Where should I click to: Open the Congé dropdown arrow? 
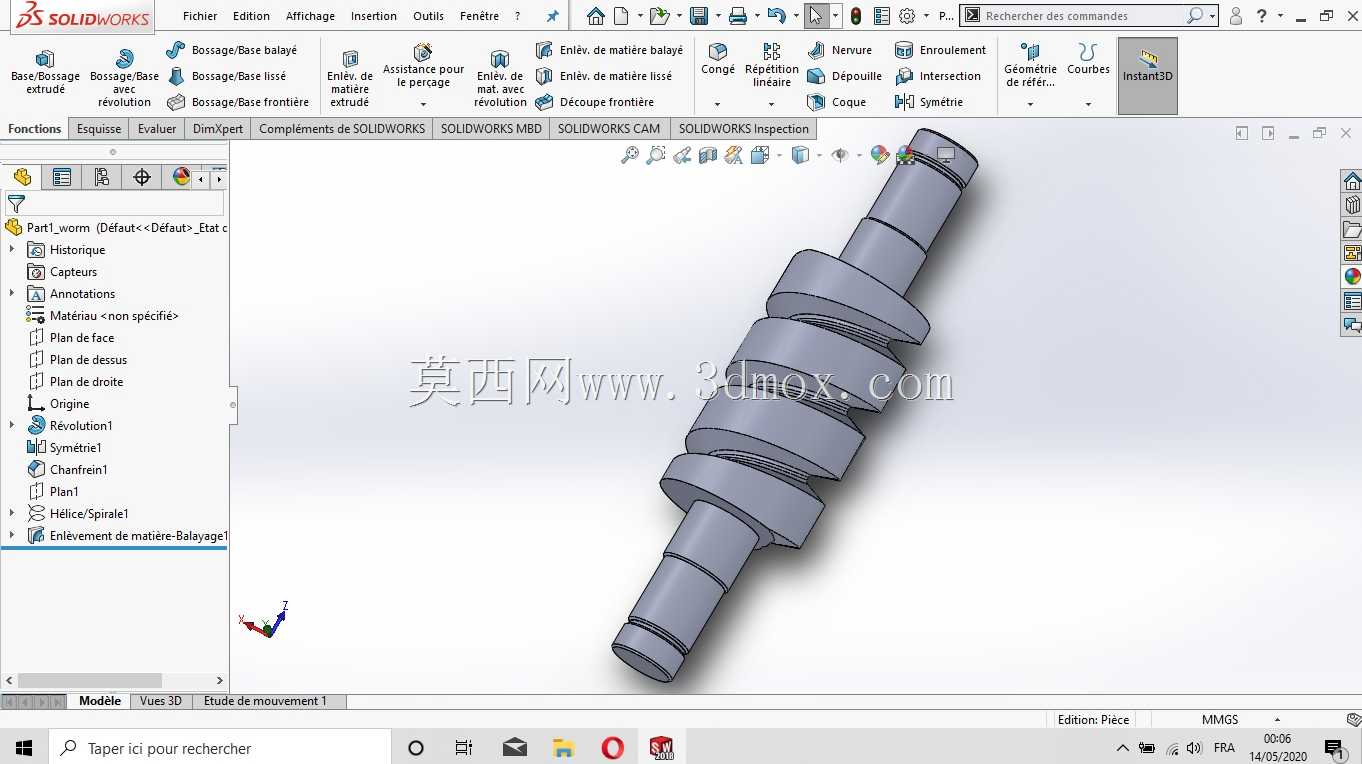(x=717, y=104)
